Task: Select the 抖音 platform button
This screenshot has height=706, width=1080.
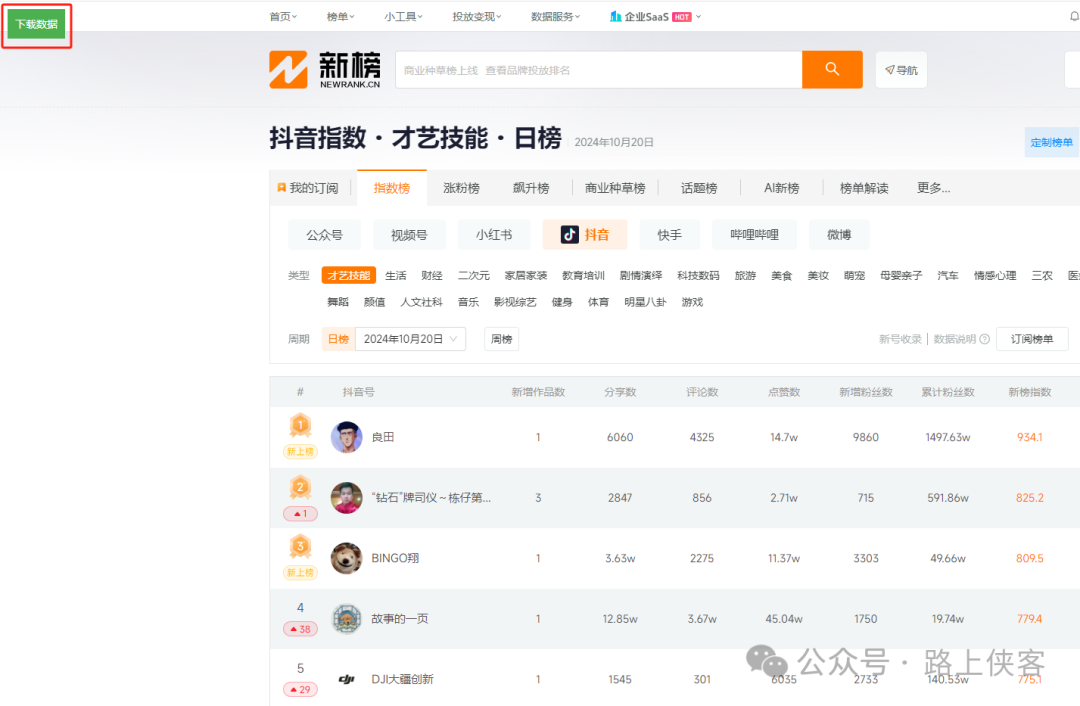Action: [585, 235]
